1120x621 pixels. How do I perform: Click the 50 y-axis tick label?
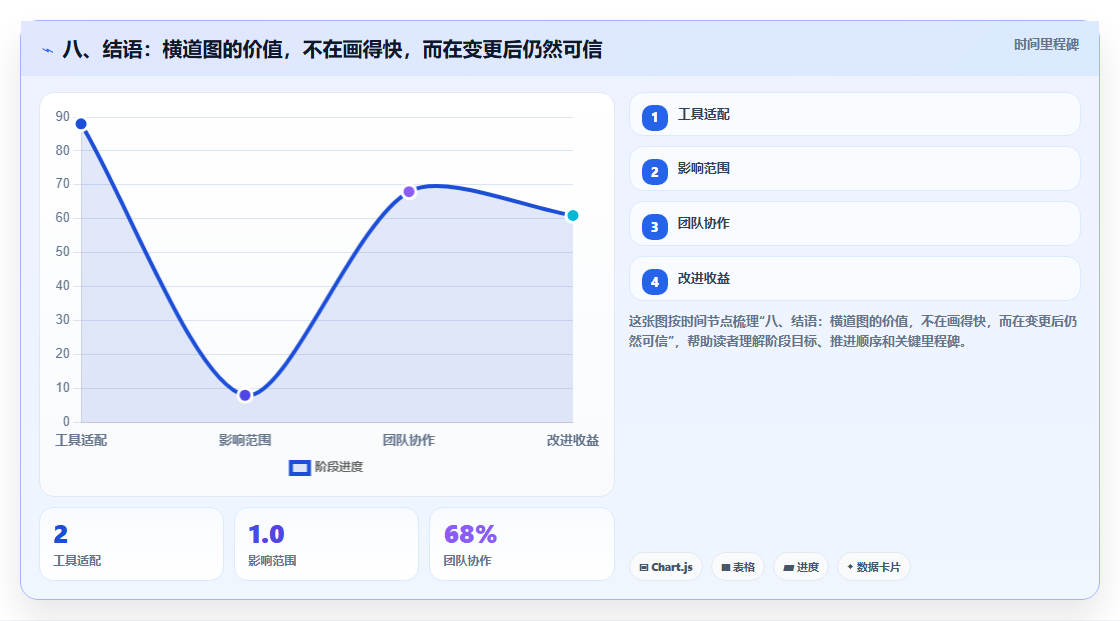click(63, 252)
